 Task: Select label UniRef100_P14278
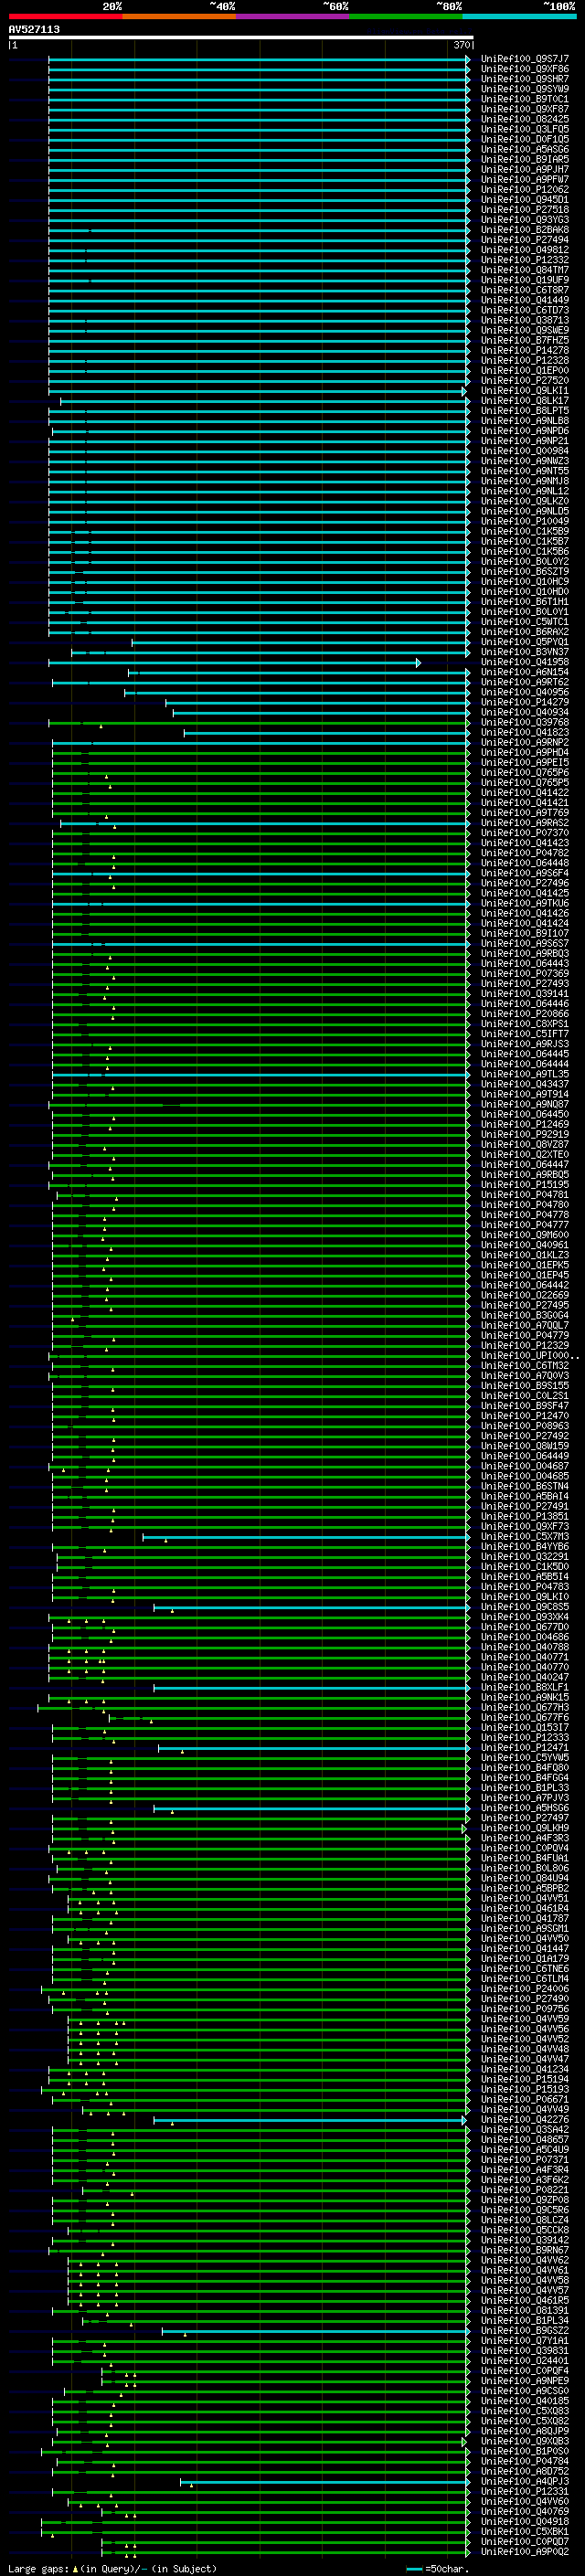click(x=525, y=350)
